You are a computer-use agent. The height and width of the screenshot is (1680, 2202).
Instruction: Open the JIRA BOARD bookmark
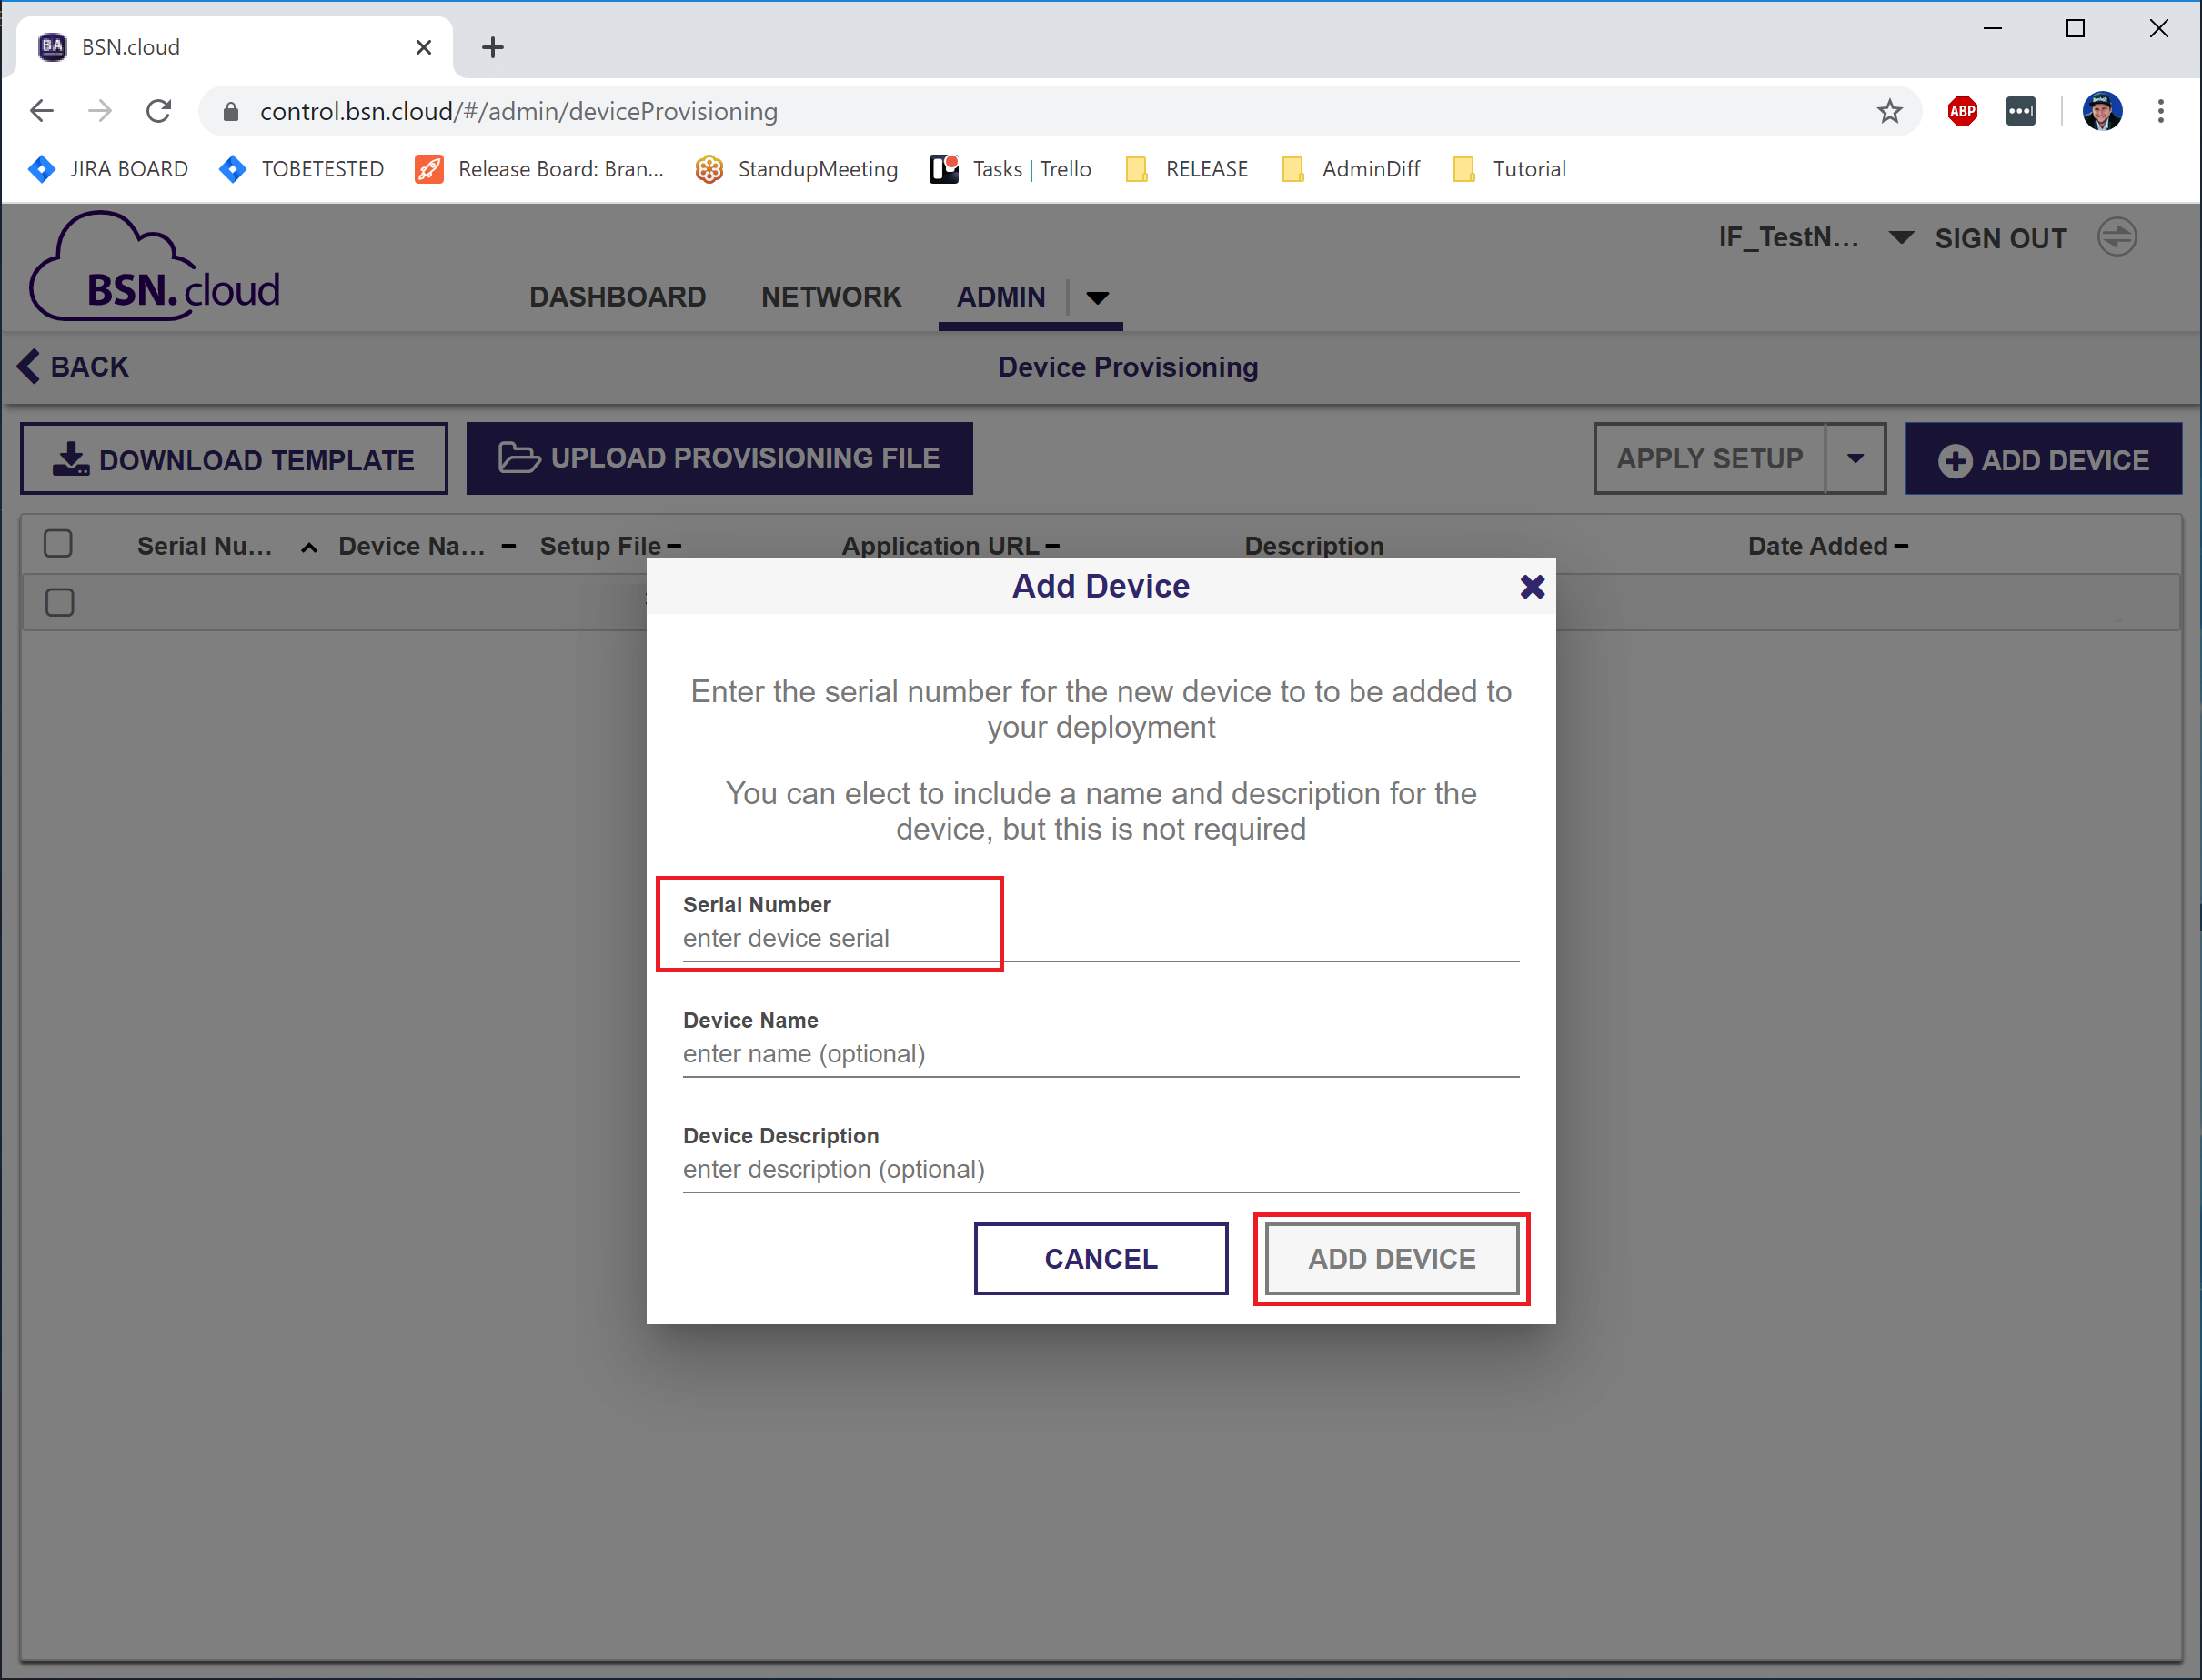coord(110,169)
